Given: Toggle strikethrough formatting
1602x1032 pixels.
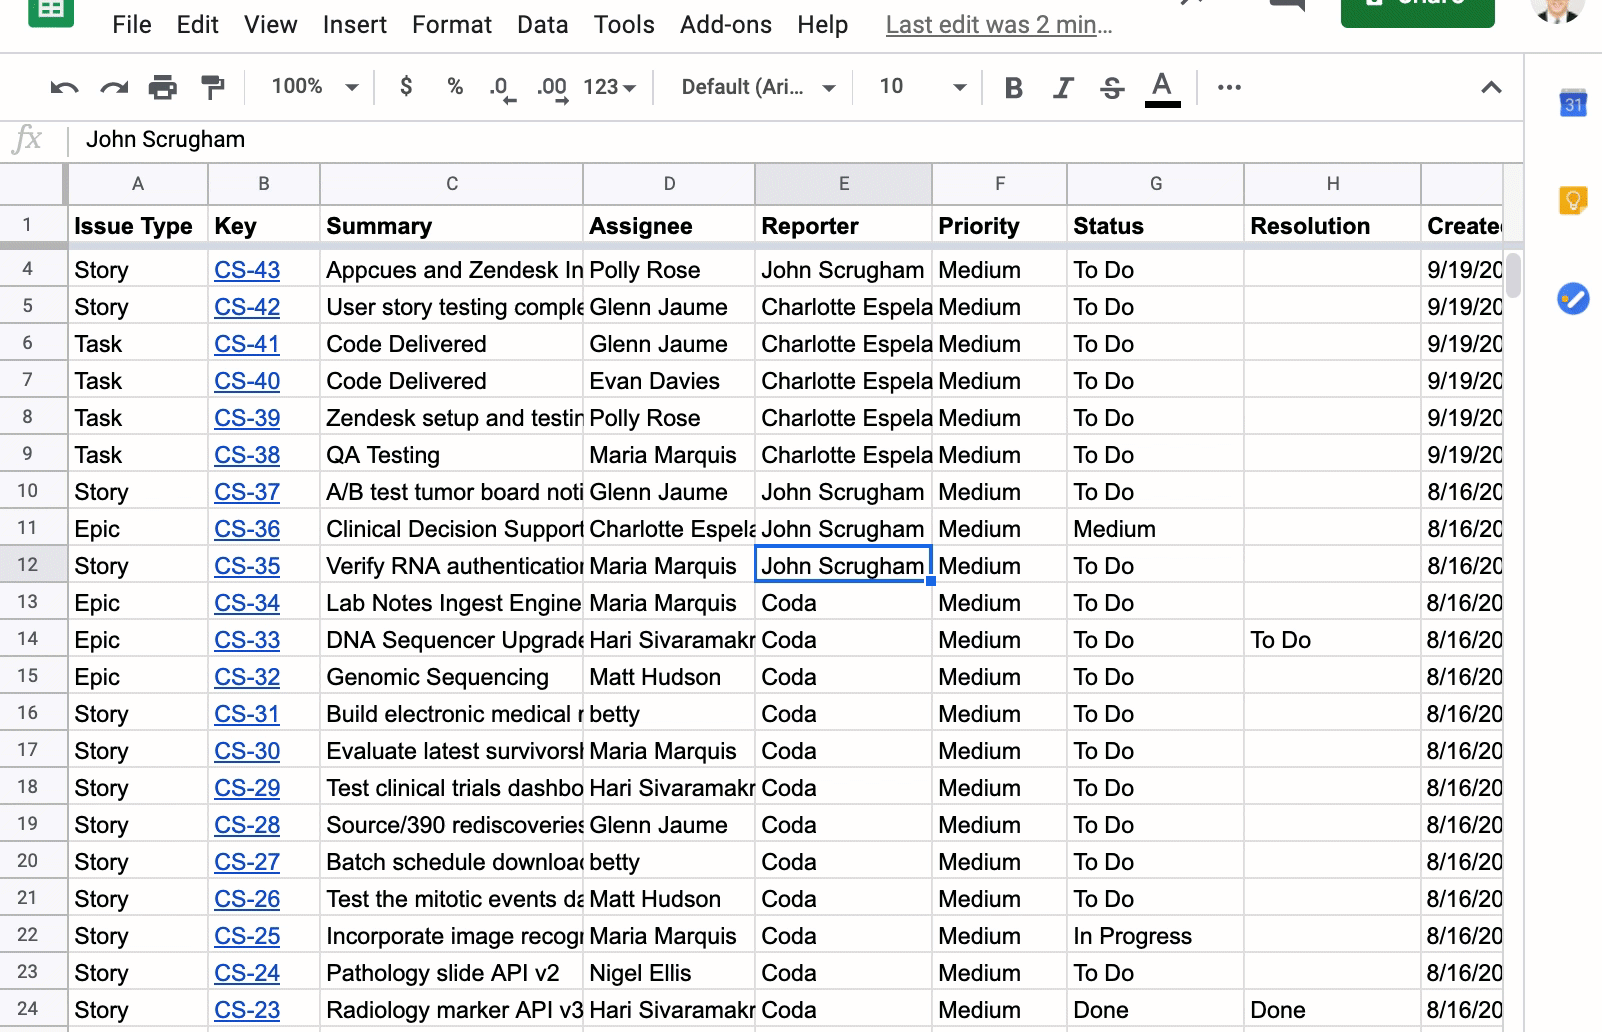Looking at the screenshot, I should [1112, 88].
